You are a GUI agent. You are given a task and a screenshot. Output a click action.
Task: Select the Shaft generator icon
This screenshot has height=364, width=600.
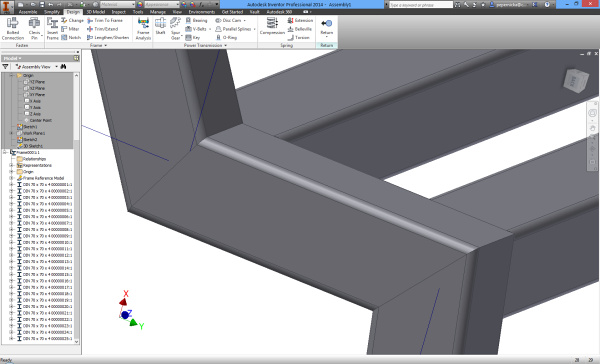click(x=160, y=26)
